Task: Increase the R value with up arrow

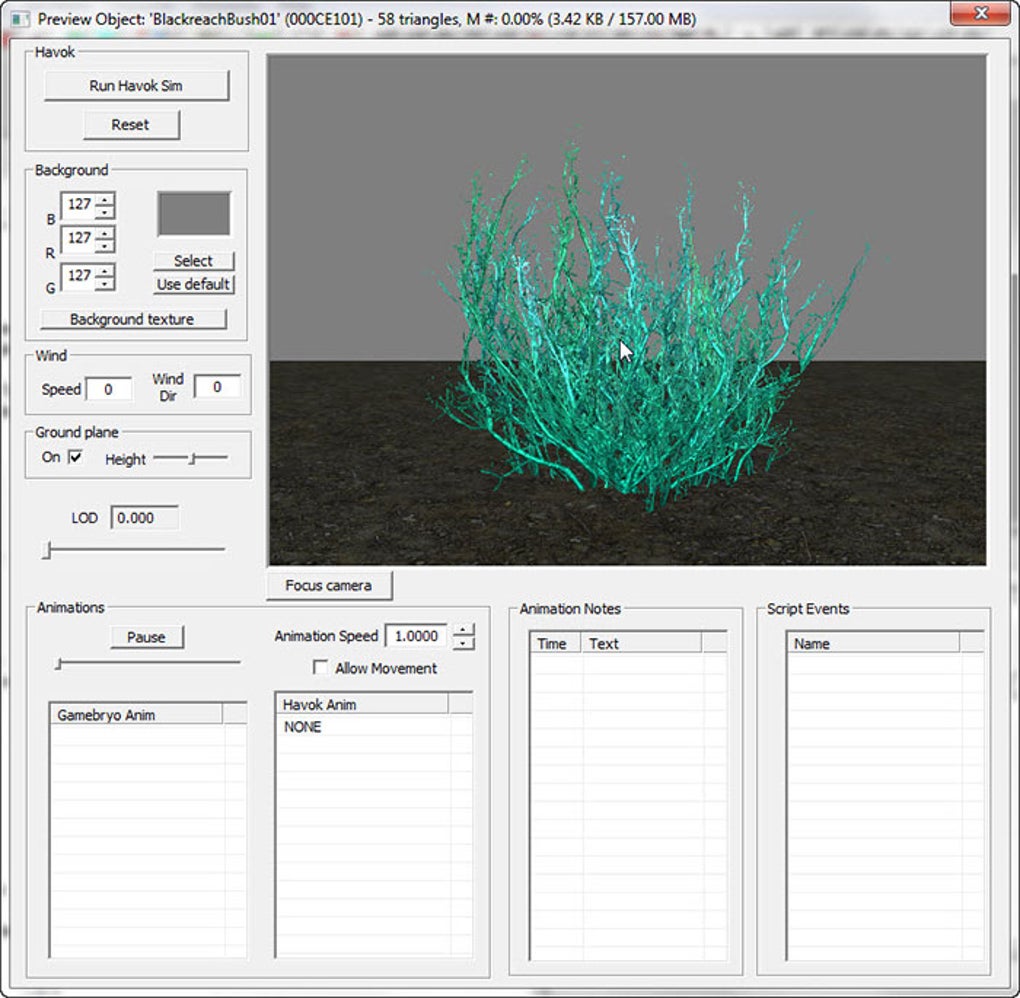Action: (x=105, y=232)
